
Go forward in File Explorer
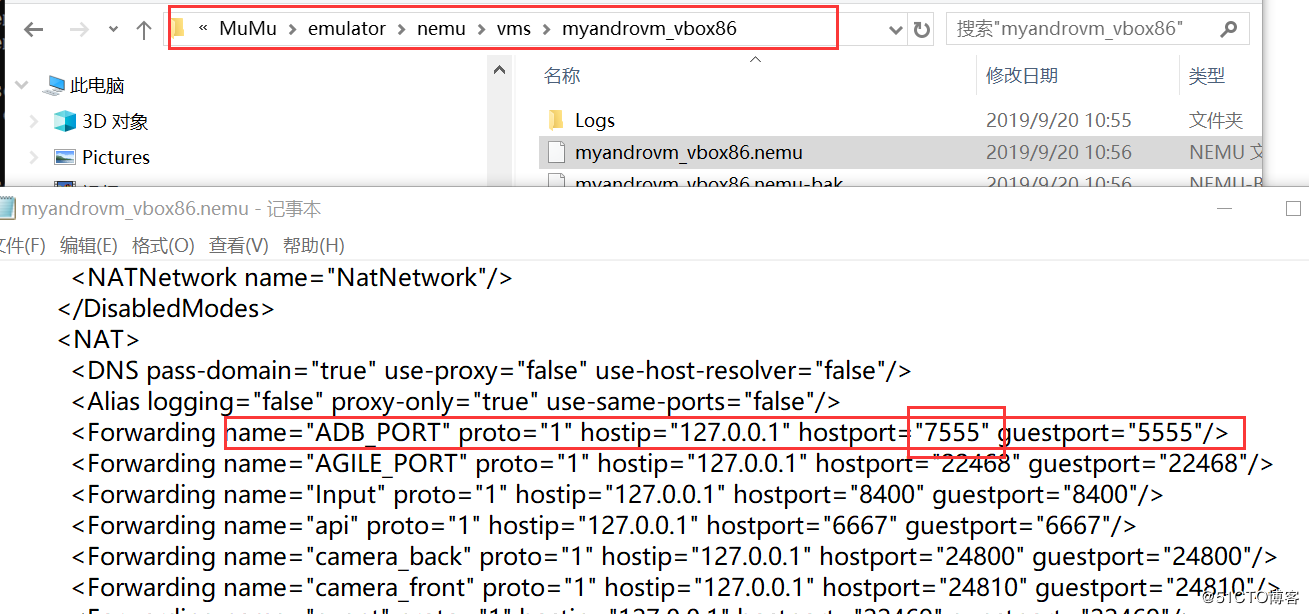point(80,30)
